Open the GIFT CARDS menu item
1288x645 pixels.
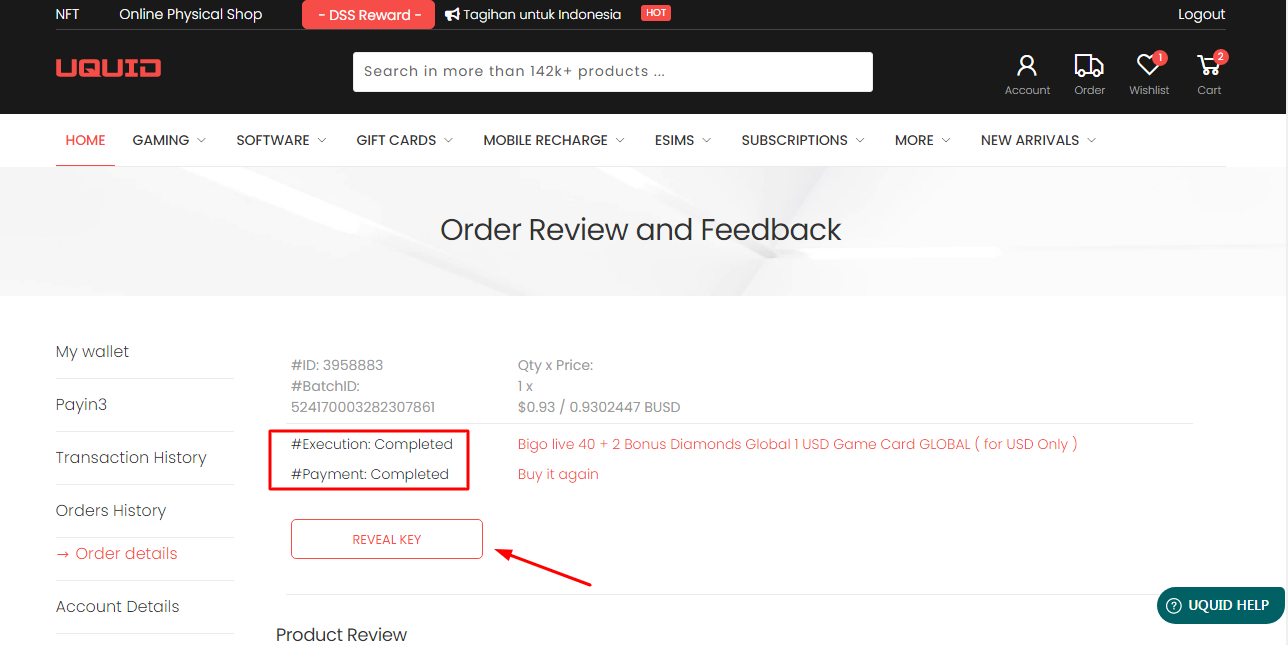[396, 140]
